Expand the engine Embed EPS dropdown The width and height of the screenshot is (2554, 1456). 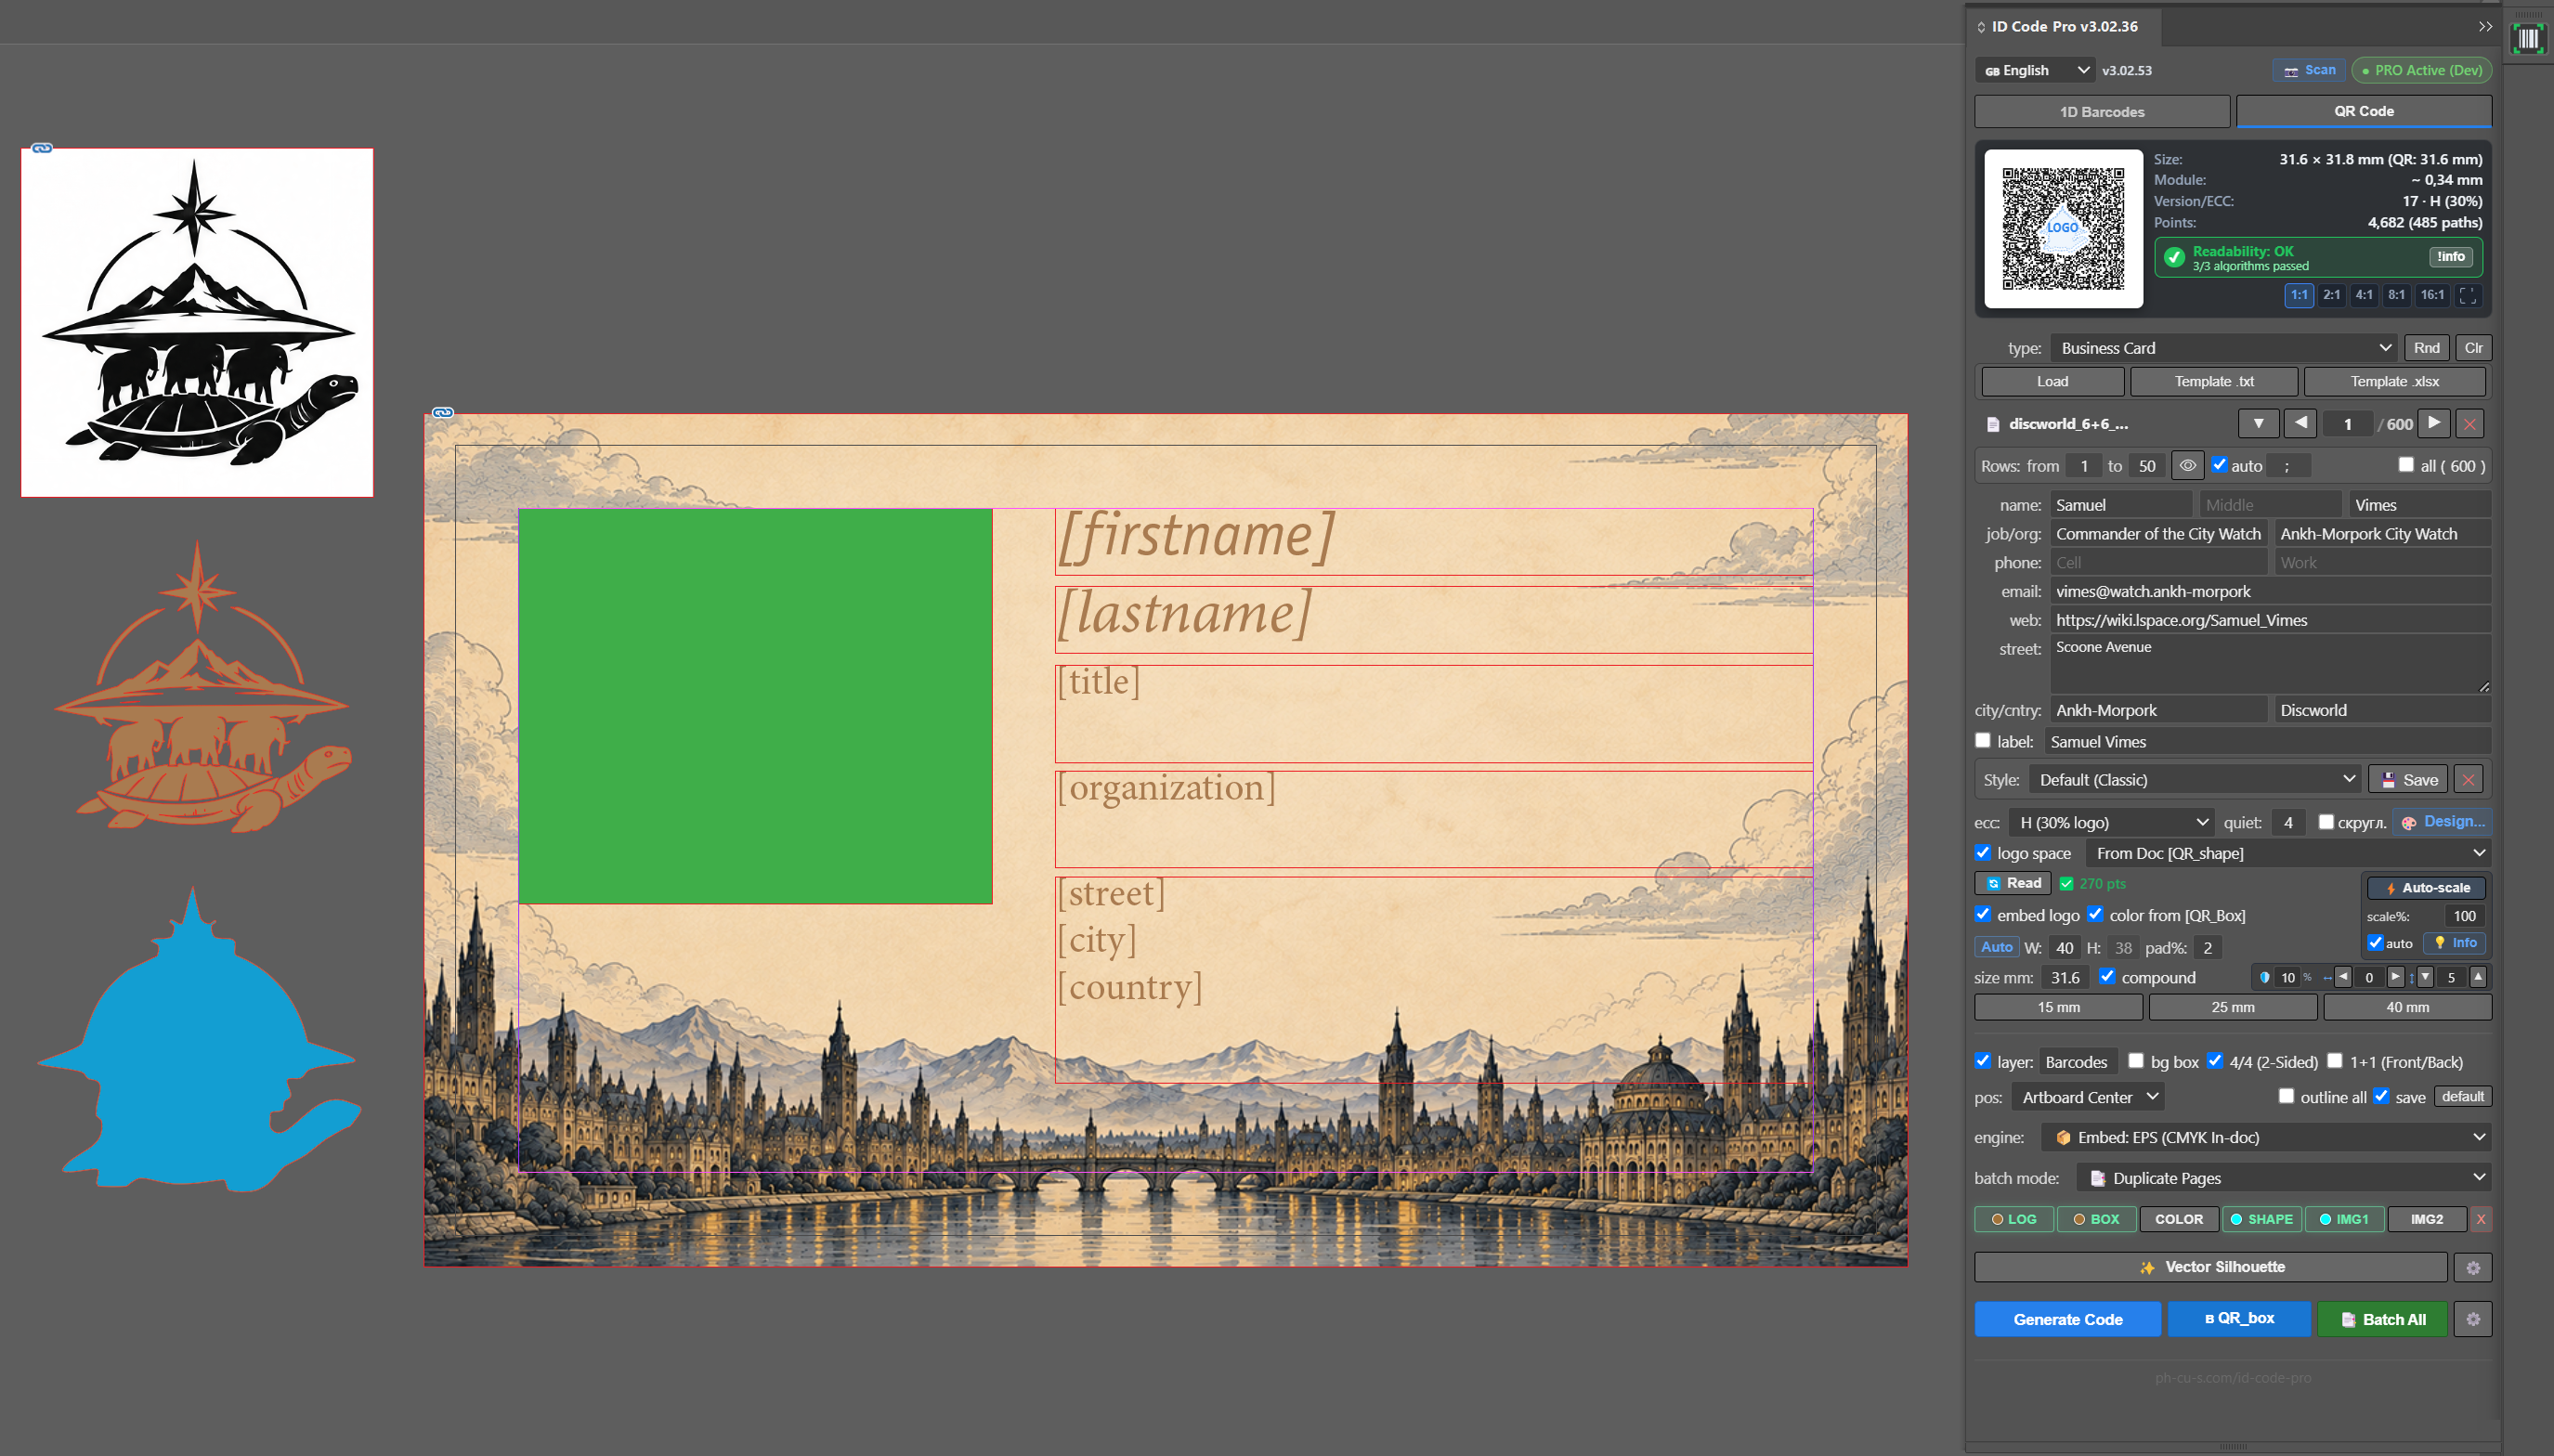pyautogui.click(x=2266, y=1137)
